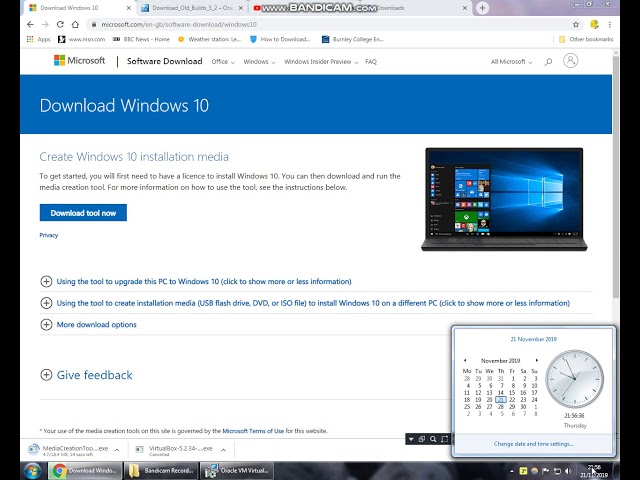
Task: Open the Software Download heading link
Action: point(164,61)
